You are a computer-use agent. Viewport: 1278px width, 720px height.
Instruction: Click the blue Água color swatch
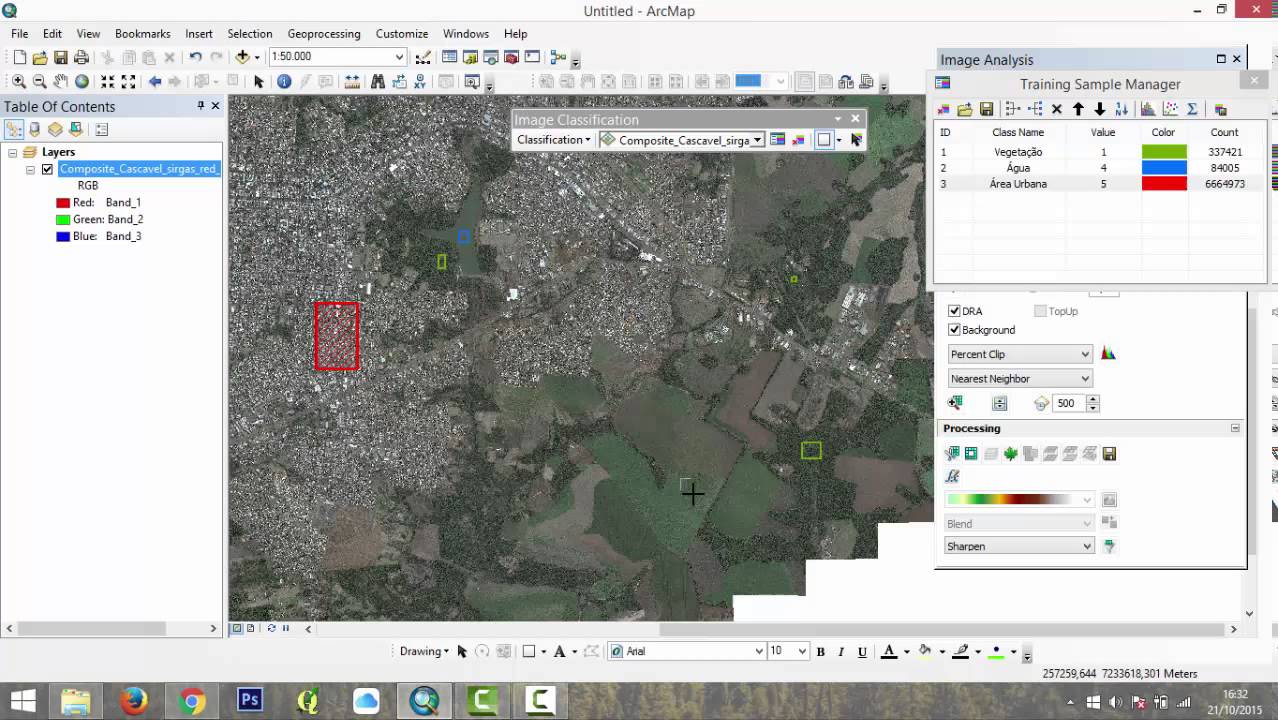point(1164,168)
